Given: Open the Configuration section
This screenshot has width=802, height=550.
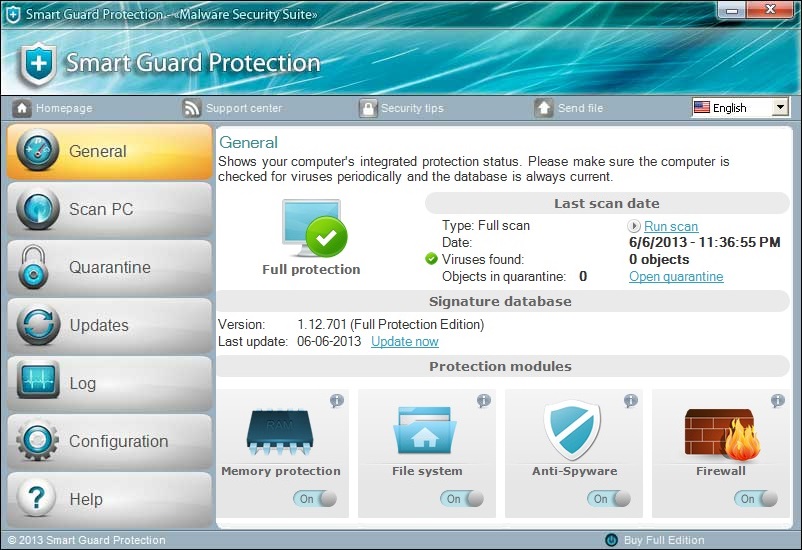Looking at the screenshot, I should click(109, 441).
